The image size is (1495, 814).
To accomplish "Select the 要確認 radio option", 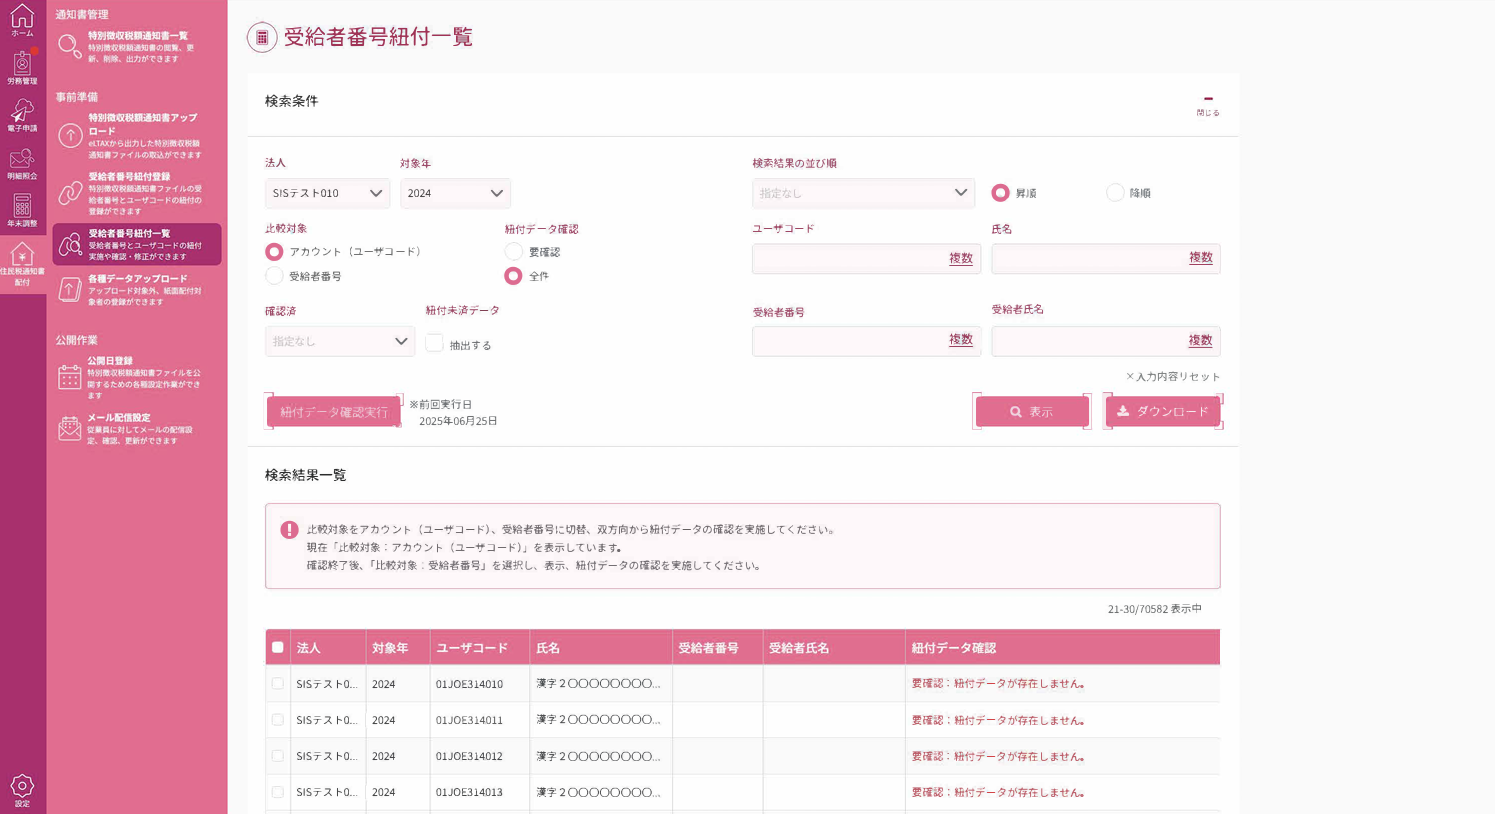I will pos(513,252).
